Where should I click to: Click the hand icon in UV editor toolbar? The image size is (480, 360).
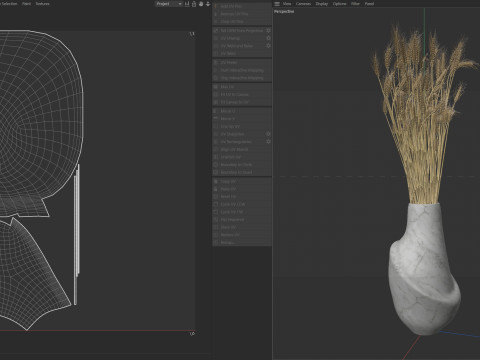201,4
